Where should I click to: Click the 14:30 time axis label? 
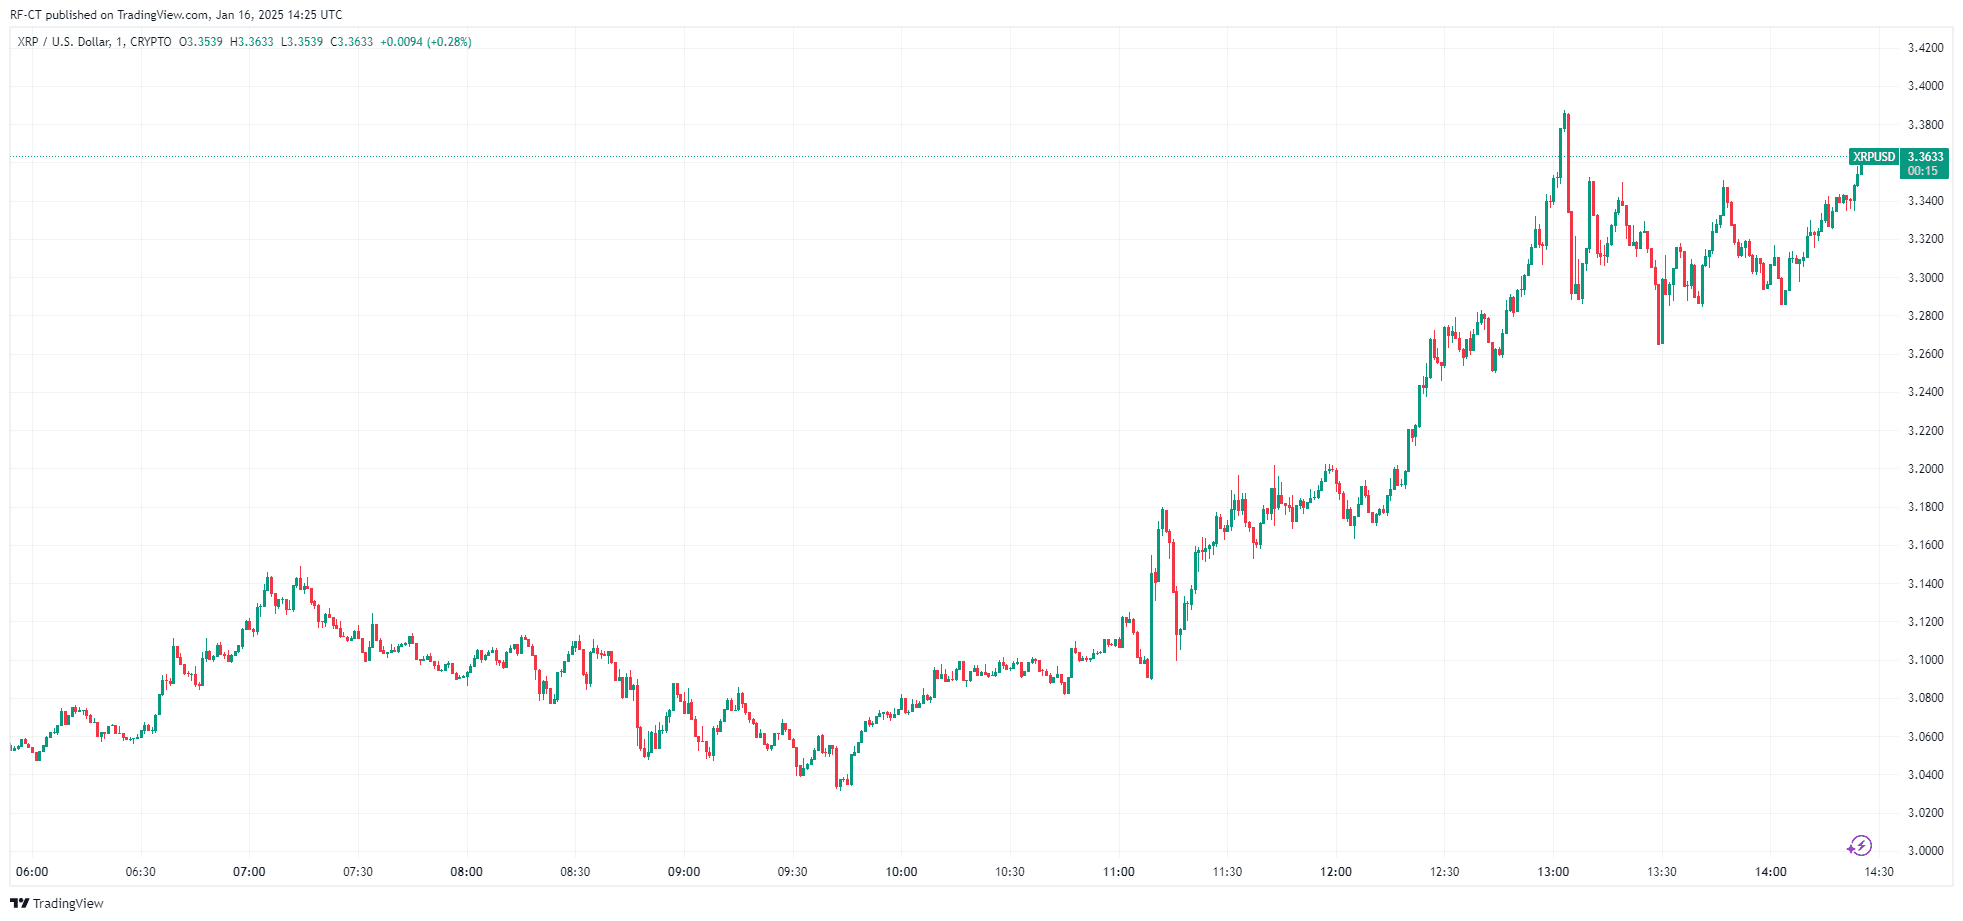[1879, 872]
